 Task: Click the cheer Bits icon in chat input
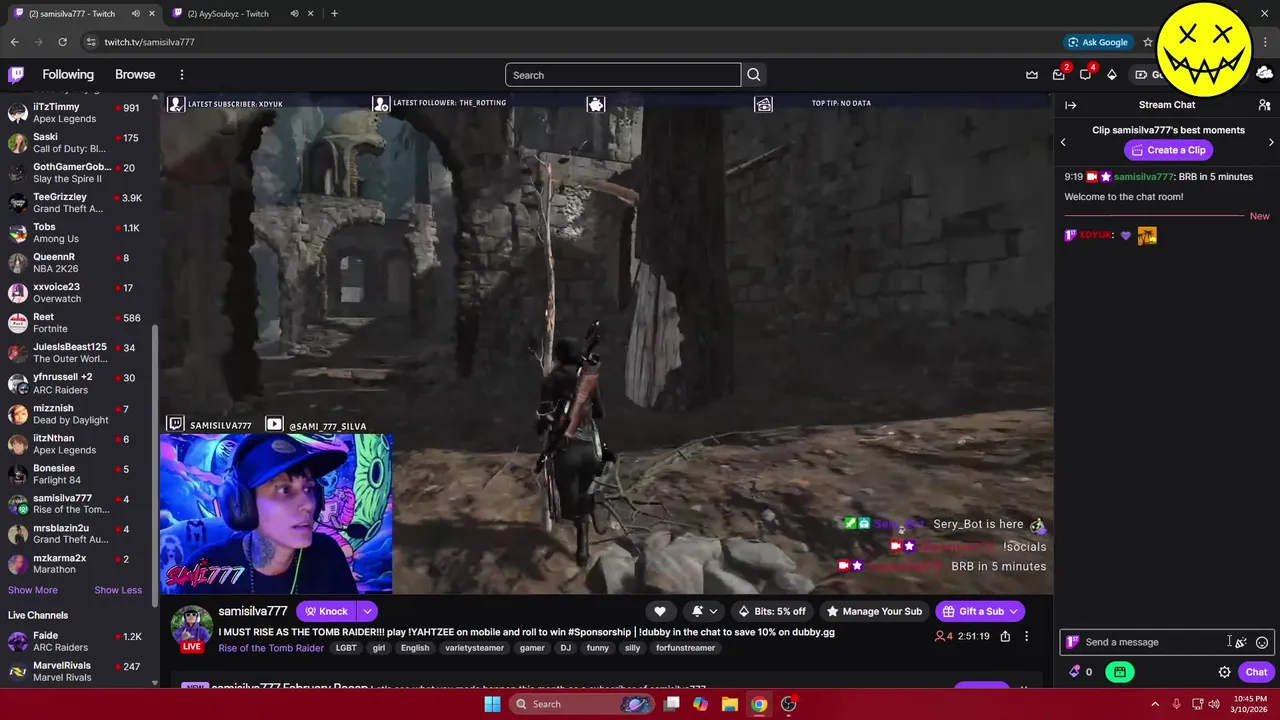tap(1241, 642)
